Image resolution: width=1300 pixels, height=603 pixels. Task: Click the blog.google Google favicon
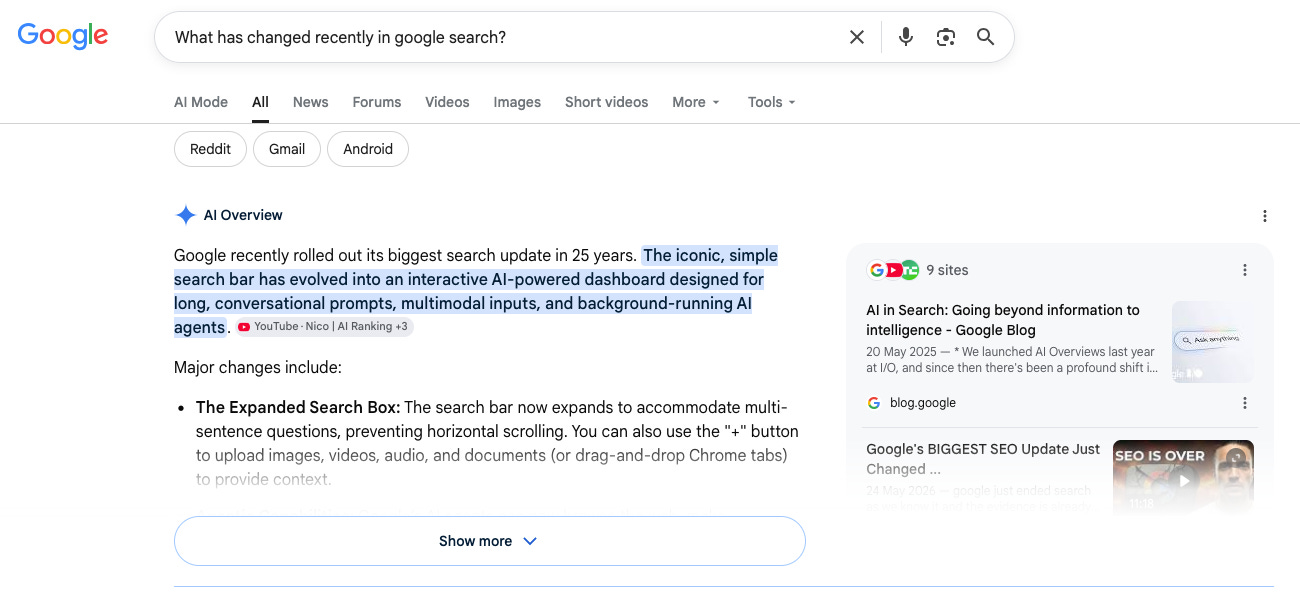click(874, 403)
